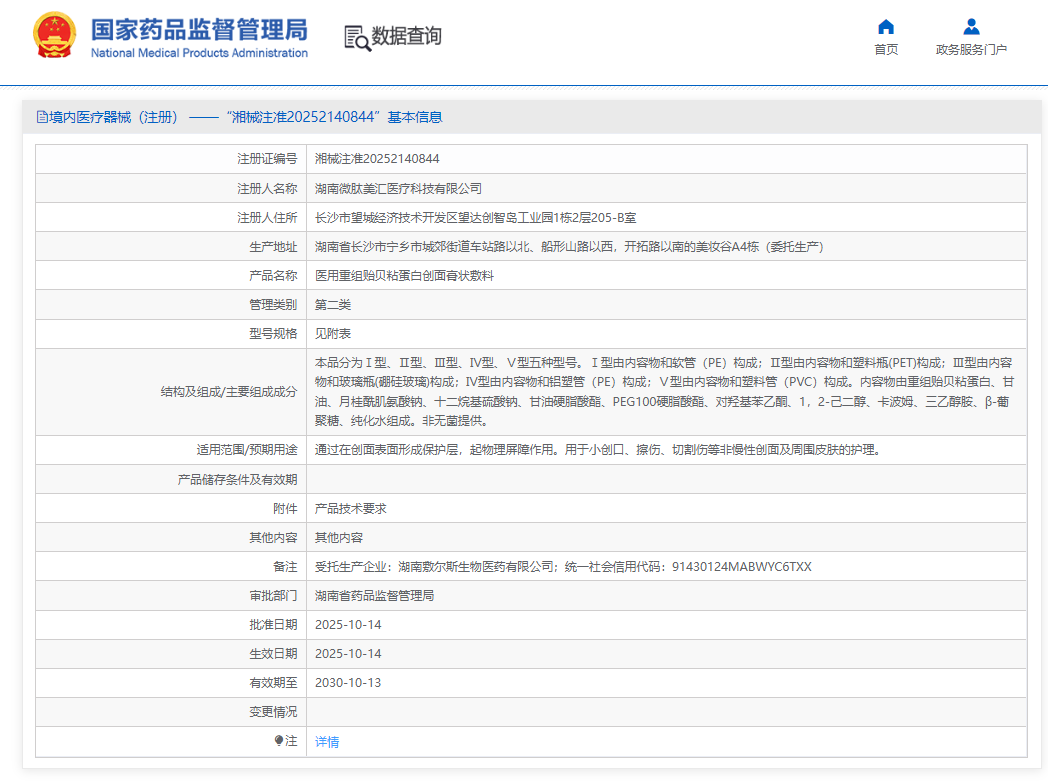The width and height of the screenshot is (1048, 782).
Task: Open the 数据查询 data query icon
Action: [x=394, y=37]
